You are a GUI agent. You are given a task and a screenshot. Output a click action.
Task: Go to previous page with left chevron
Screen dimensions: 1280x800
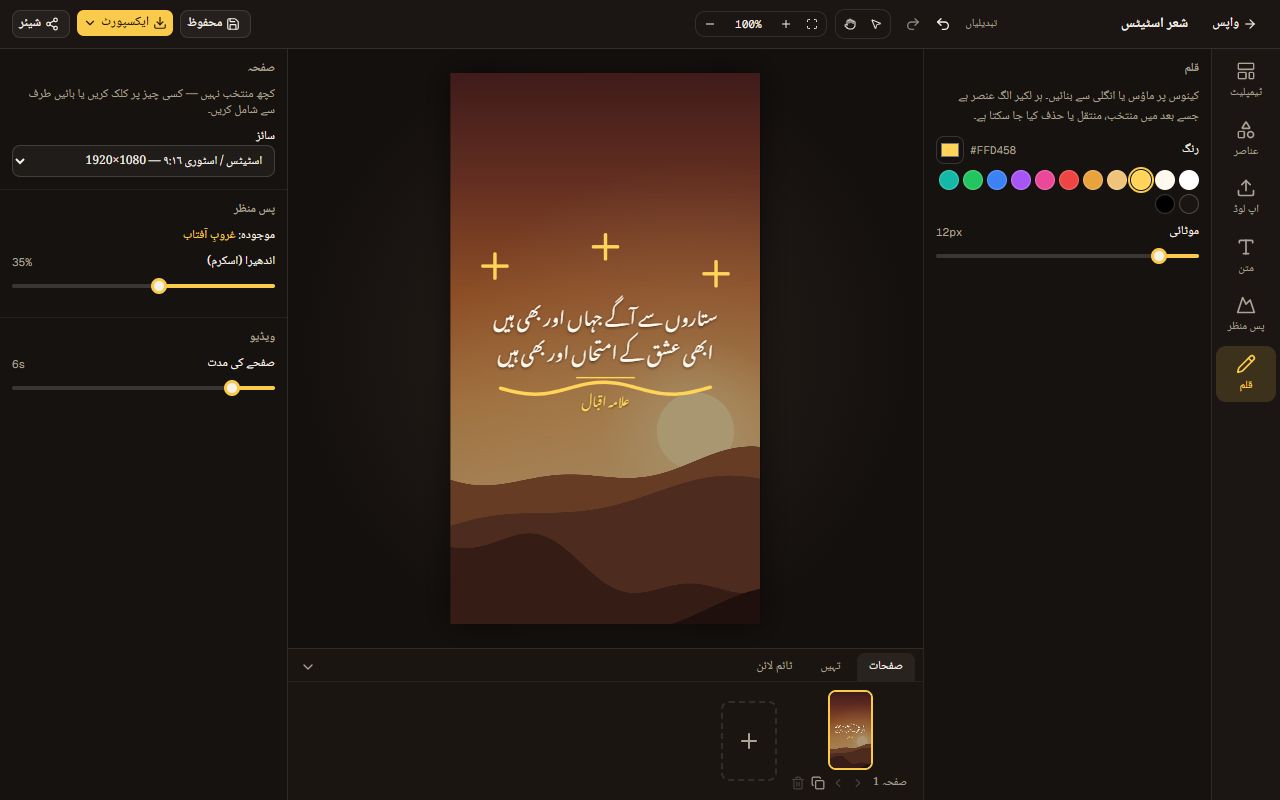[838, 783]
